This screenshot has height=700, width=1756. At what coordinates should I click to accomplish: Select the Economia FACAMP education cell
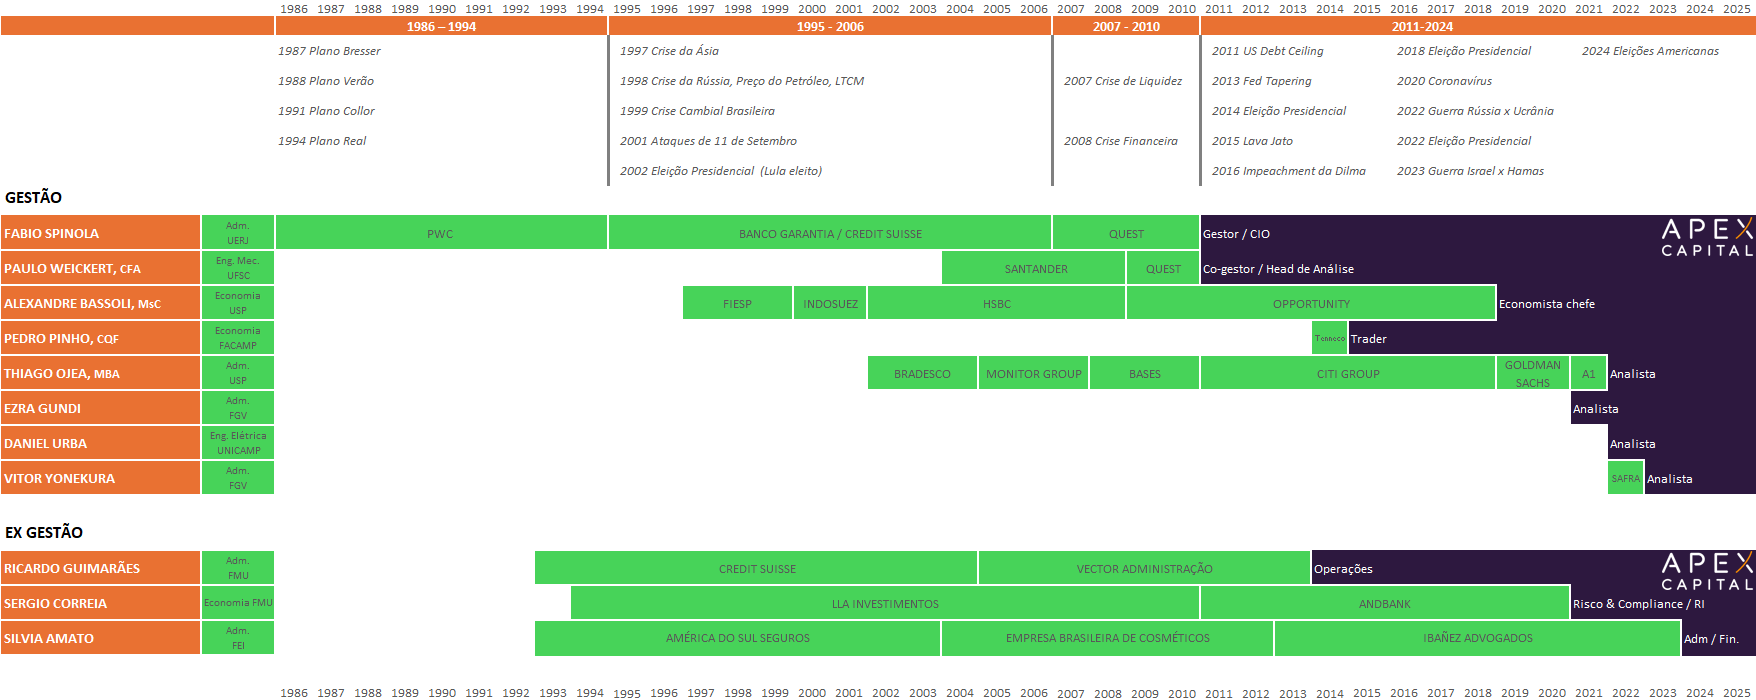pos(238,338)
